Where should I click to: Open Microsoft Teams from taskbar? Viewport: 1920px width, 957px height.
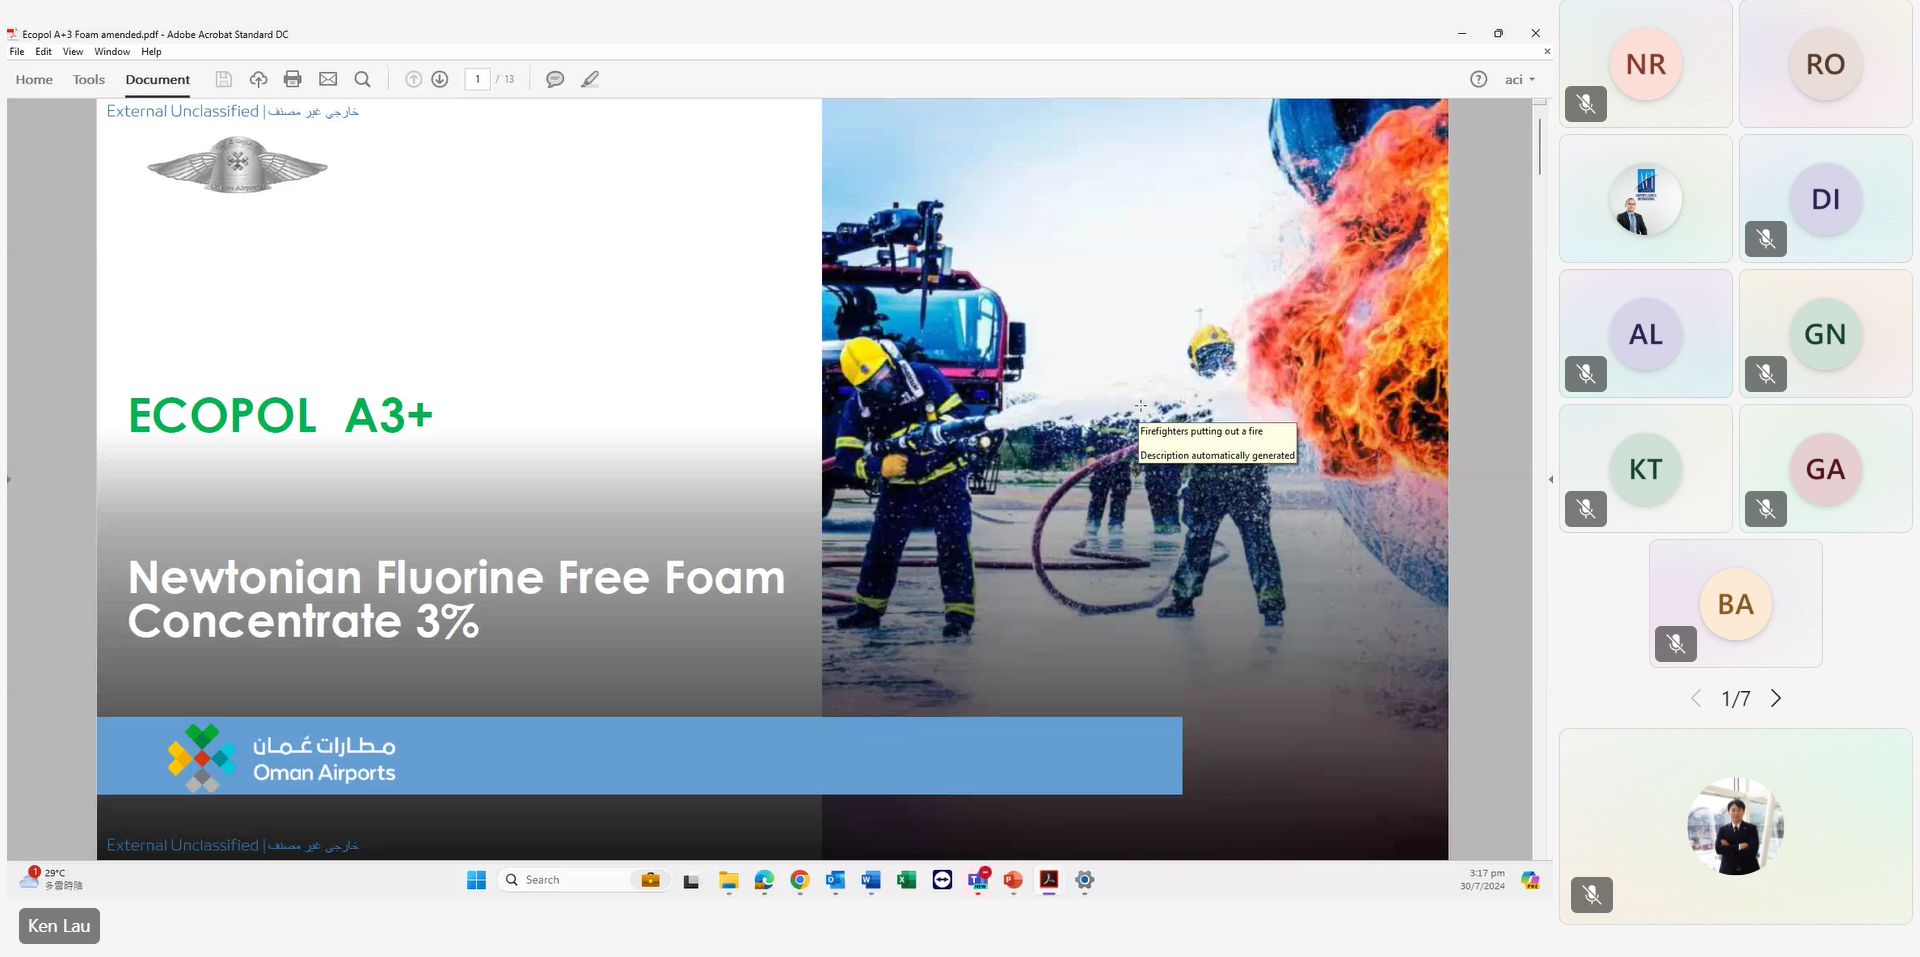978,880
